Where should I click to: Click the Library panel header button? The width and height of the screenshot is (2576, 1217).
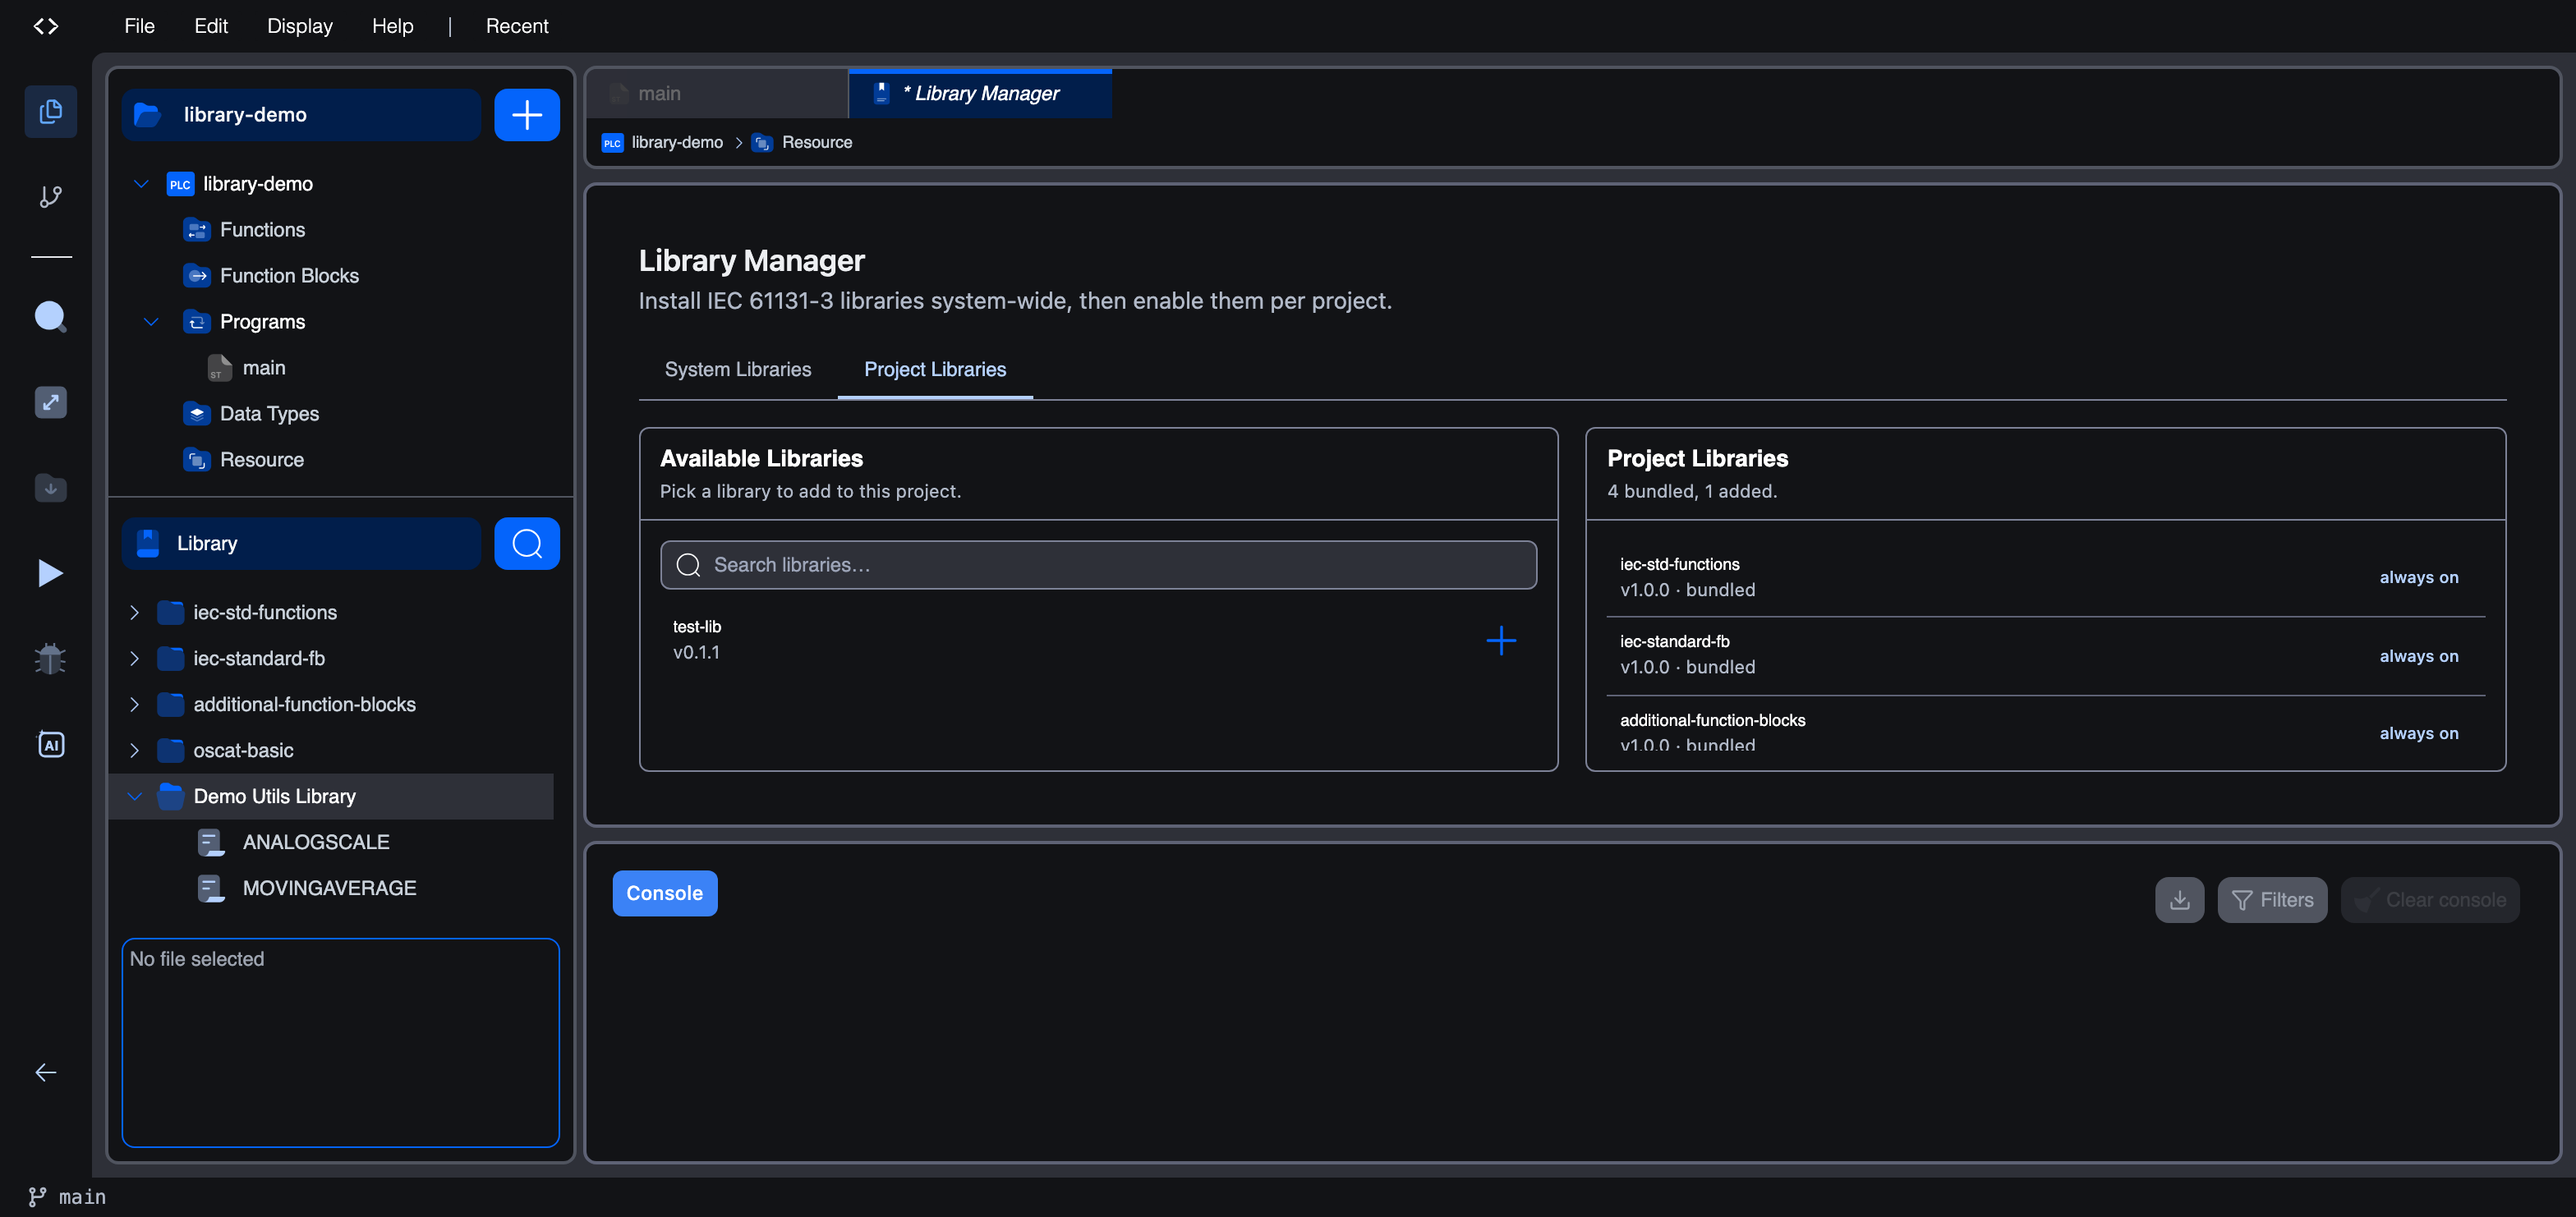tap(302, 543)
